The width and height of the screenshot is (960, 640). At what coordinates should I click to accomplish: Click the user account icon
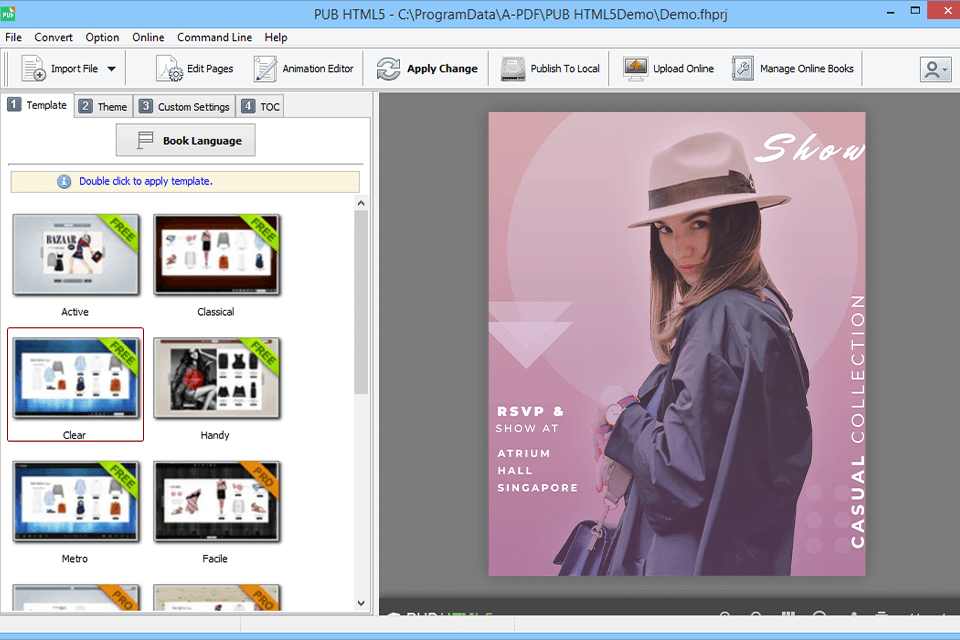tap(934, 69)
